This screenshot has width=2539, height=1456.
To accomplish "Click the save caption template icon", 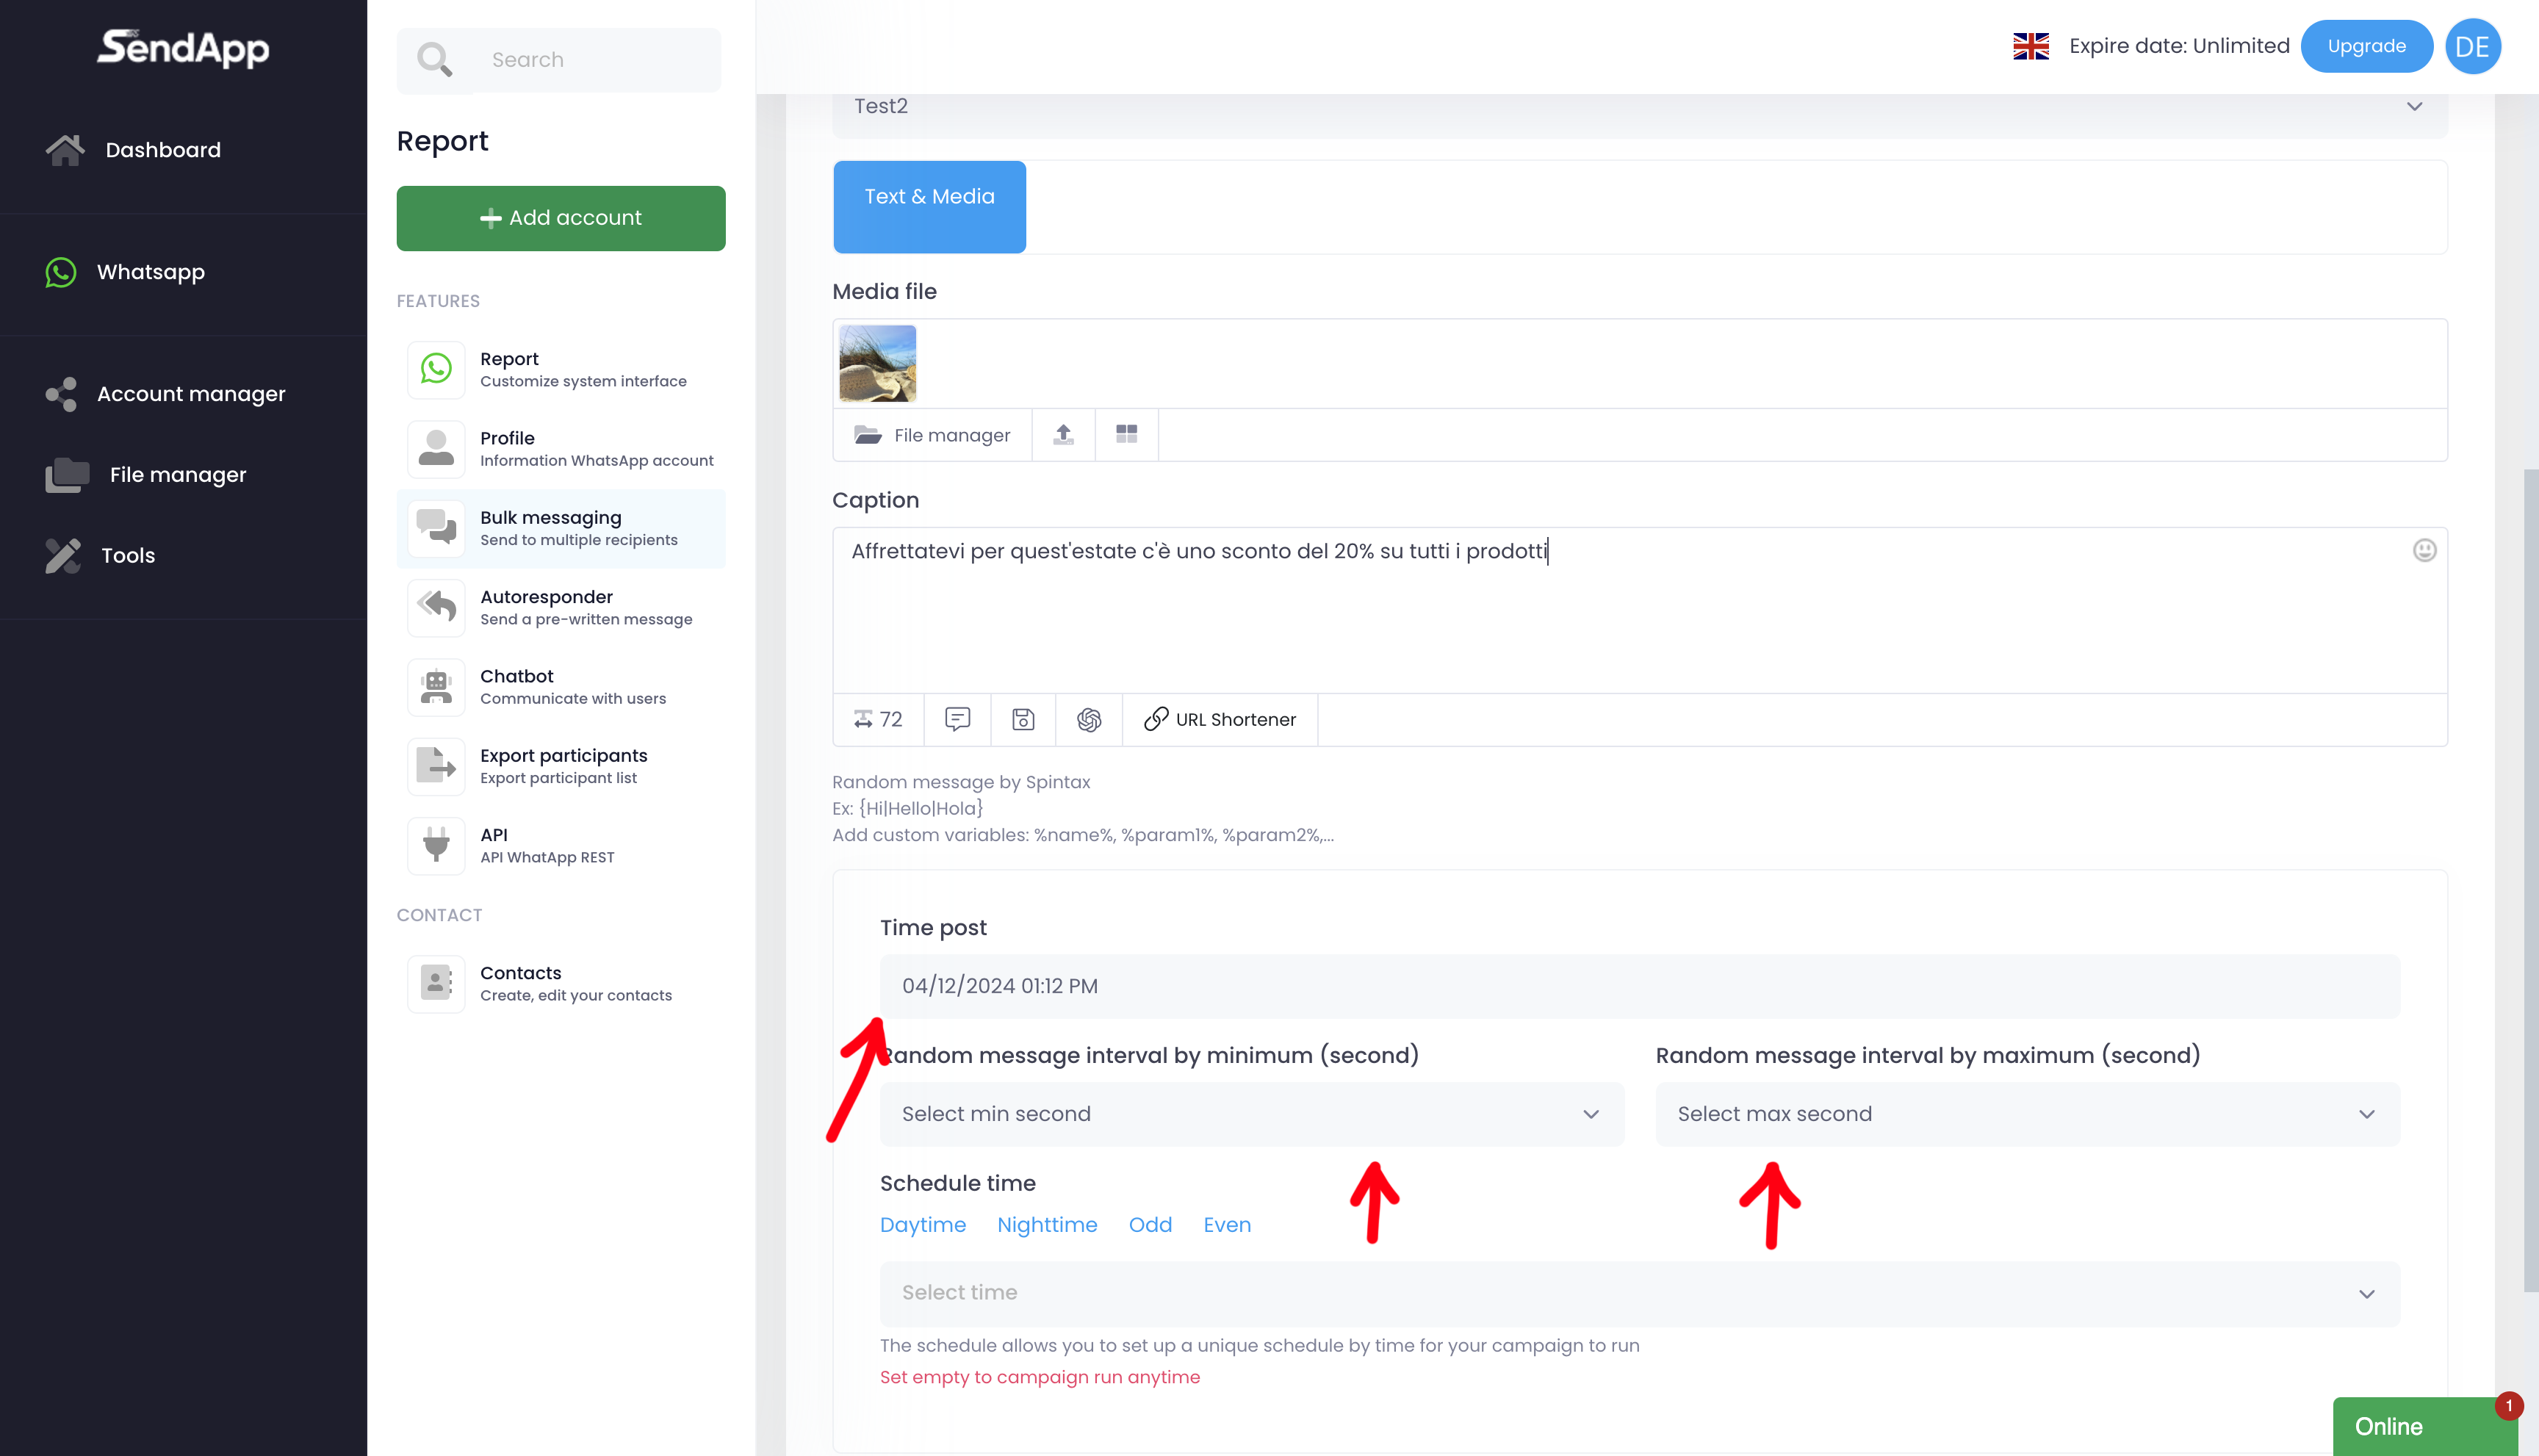I will coord(1023,719).
